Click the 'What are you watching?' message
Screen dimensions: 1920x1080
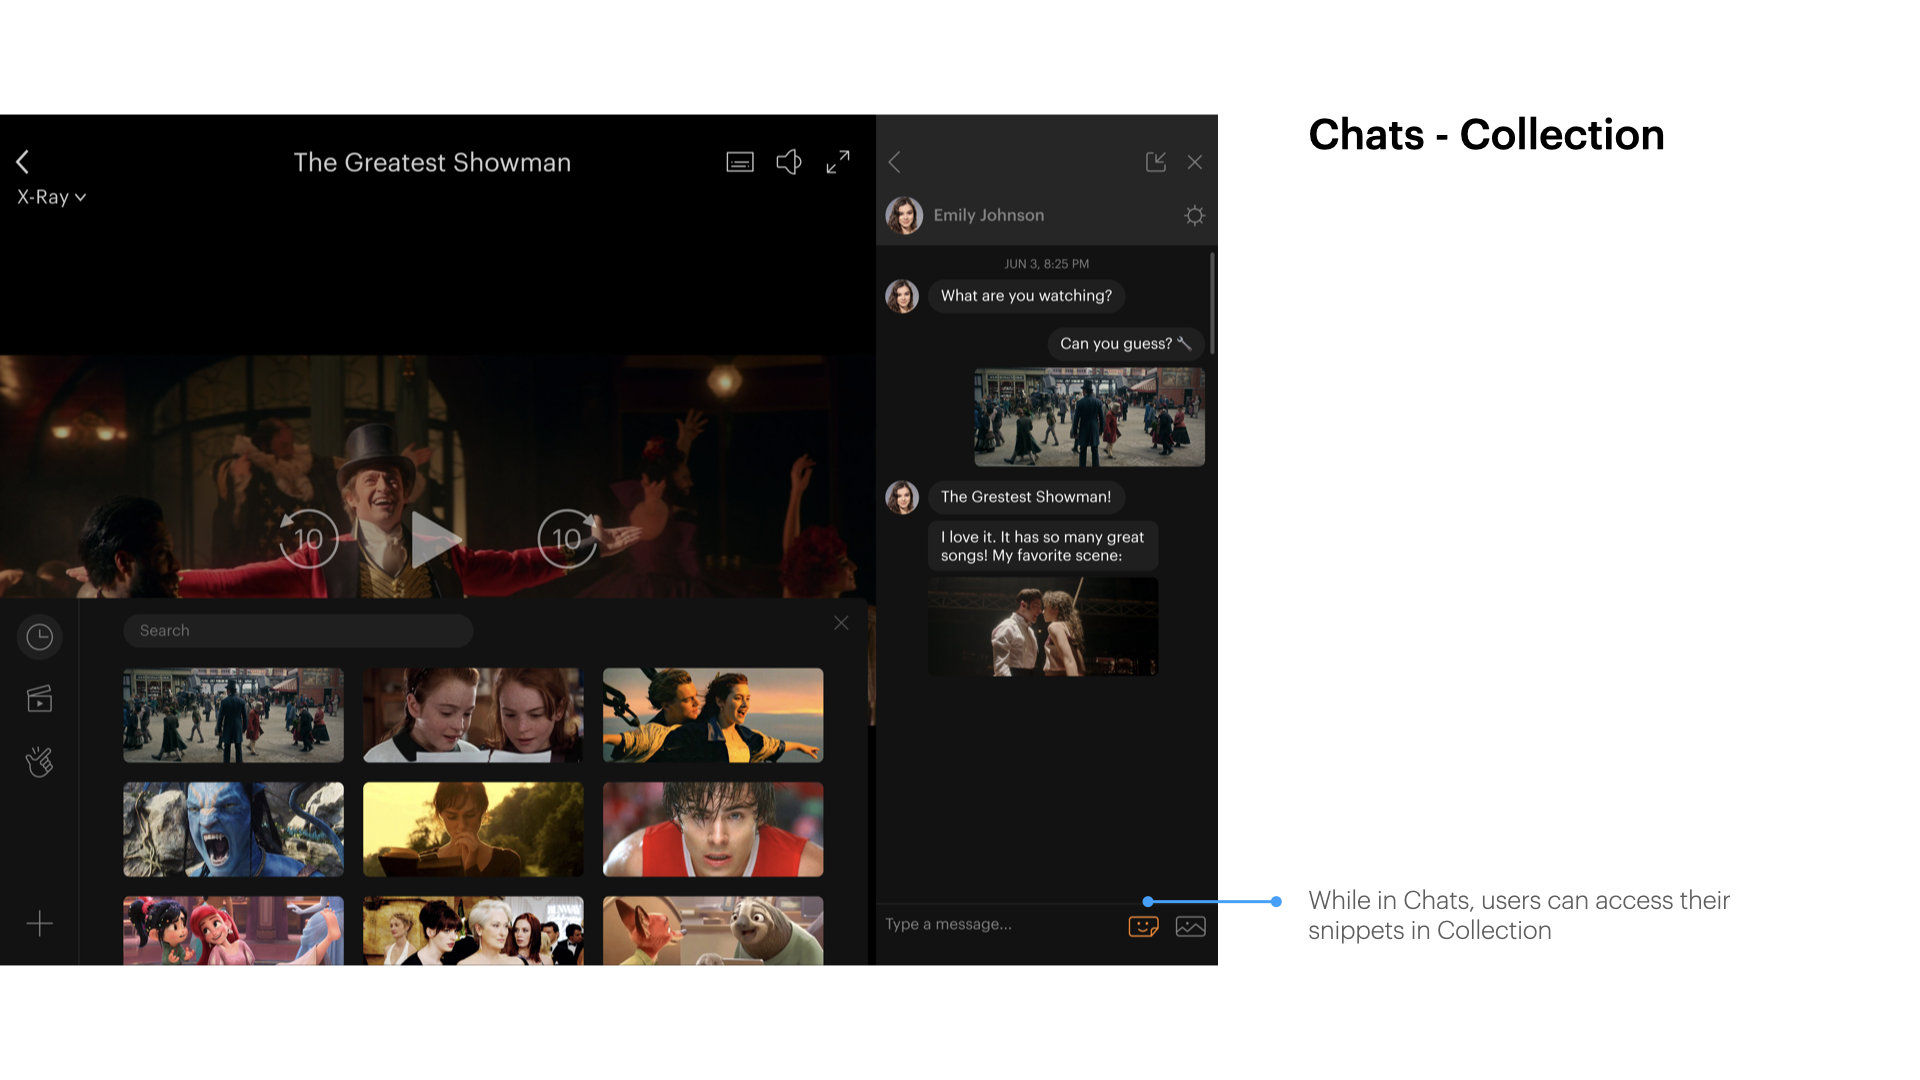(1026, 296)
